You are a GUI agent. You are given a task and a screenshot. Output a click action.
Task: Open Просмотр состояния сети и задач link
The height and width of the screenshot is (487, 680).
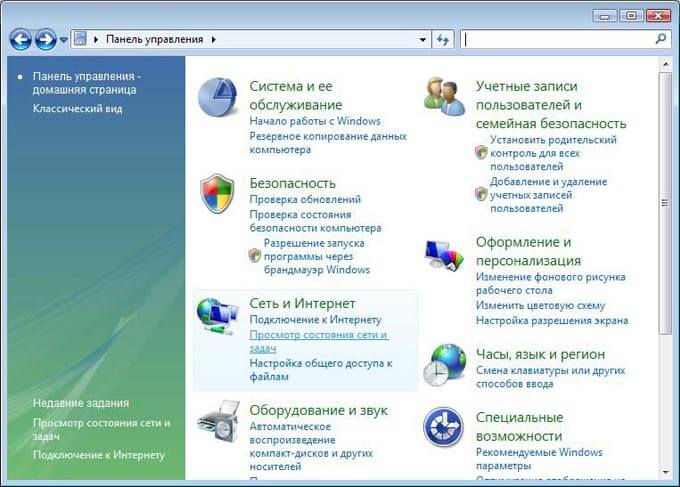click(x=317, y=335)
